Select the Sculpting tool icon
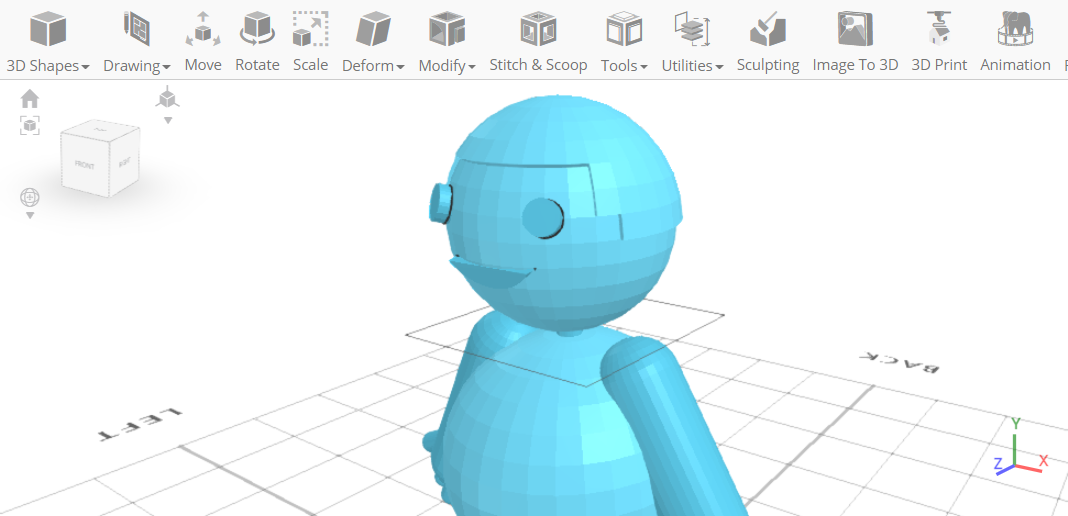Viewport: 1068px width, 516px height. [x=768, y=29]
